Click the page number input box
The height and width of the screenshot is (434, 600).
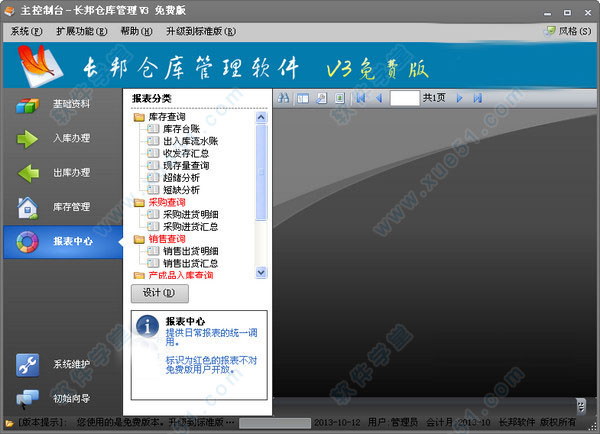(405, 98)
